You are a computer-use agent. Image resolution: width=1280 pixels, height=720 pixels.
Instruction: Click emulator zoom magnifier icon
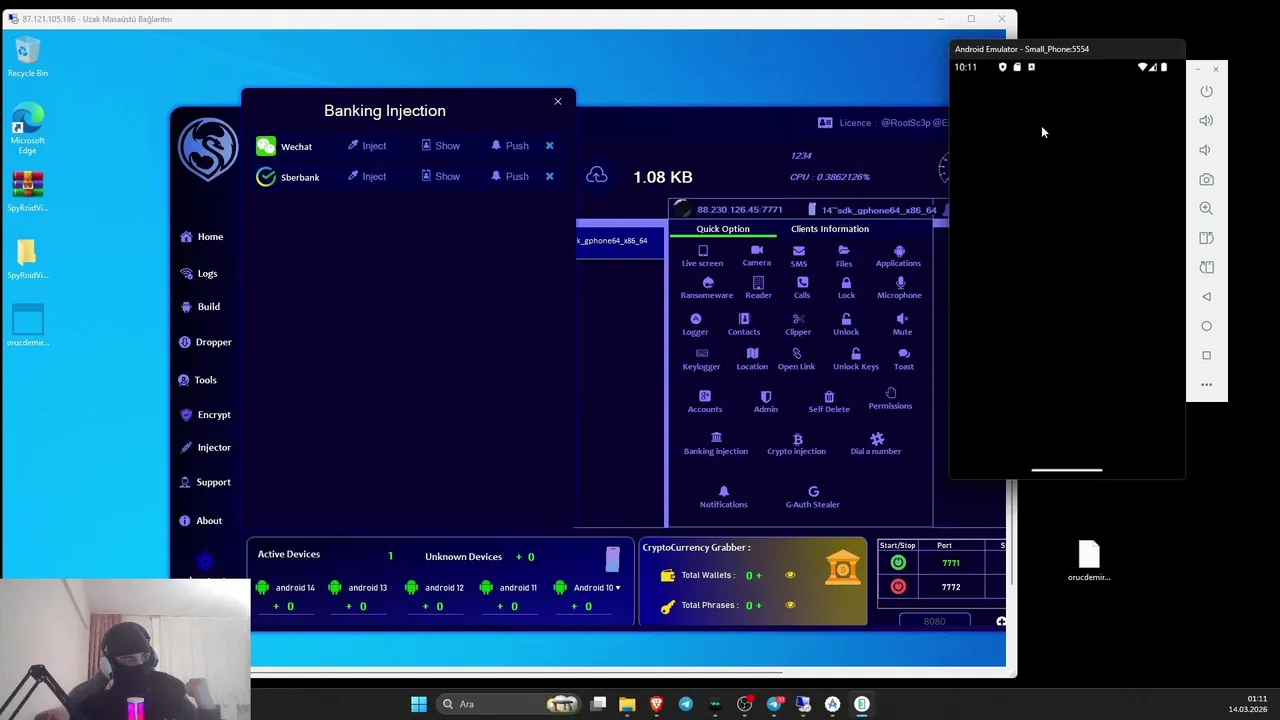[1206, 208]
